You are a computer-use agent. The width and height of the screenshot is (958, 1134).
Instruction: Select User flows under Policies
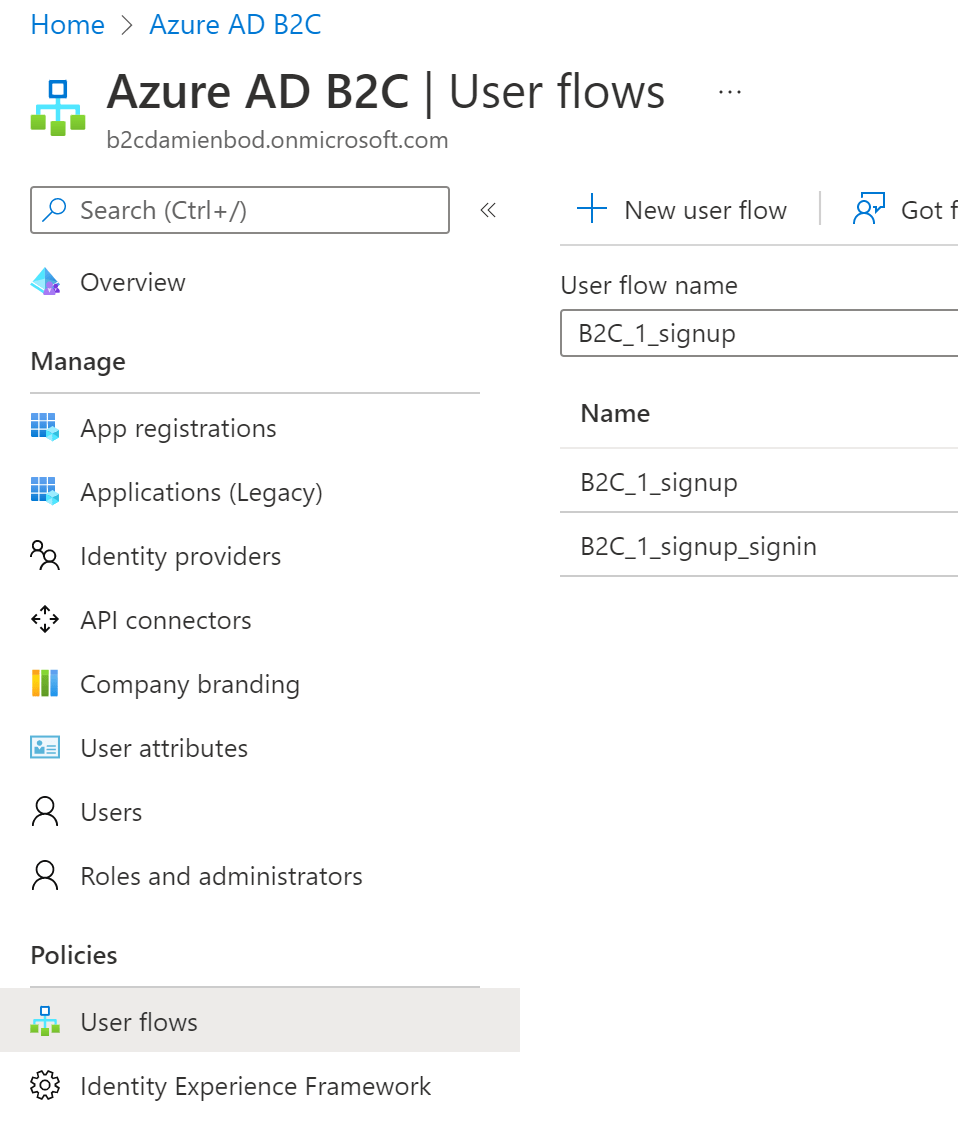139,1022
